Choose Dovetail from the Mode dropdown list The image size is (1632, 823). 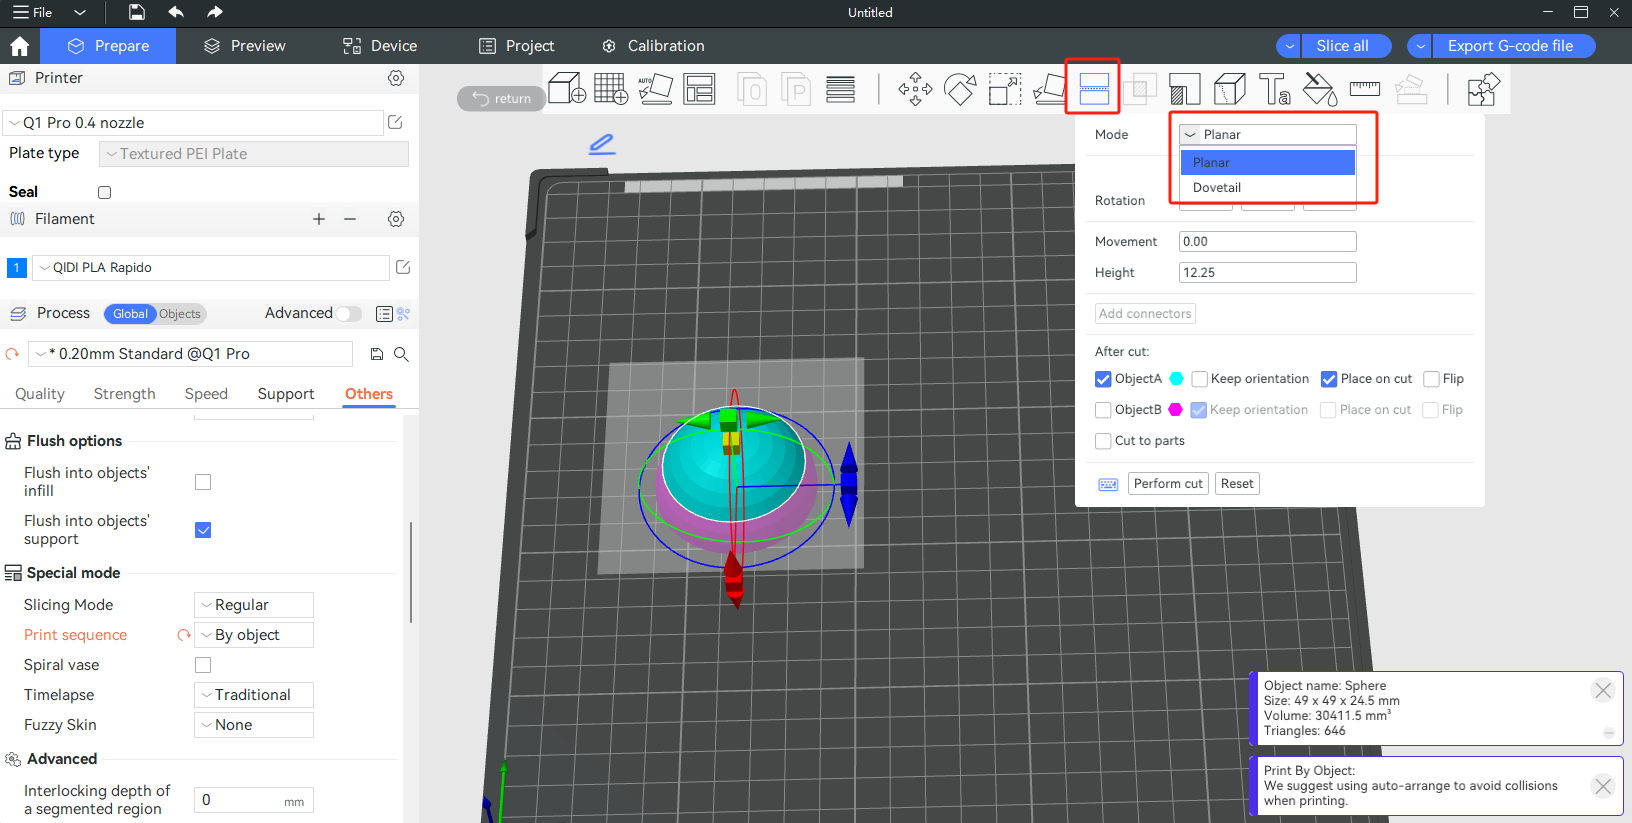click(x=1217, y=188)
